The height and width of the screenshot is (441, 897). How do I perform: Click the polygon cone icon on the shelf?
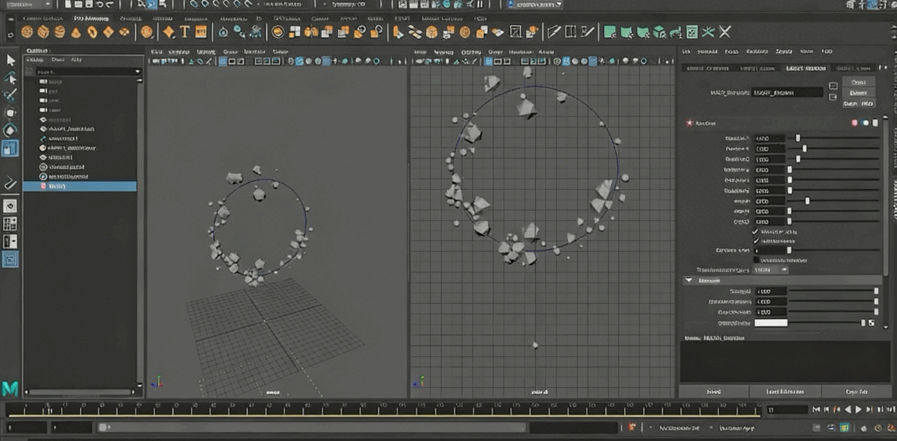point(76,32)
